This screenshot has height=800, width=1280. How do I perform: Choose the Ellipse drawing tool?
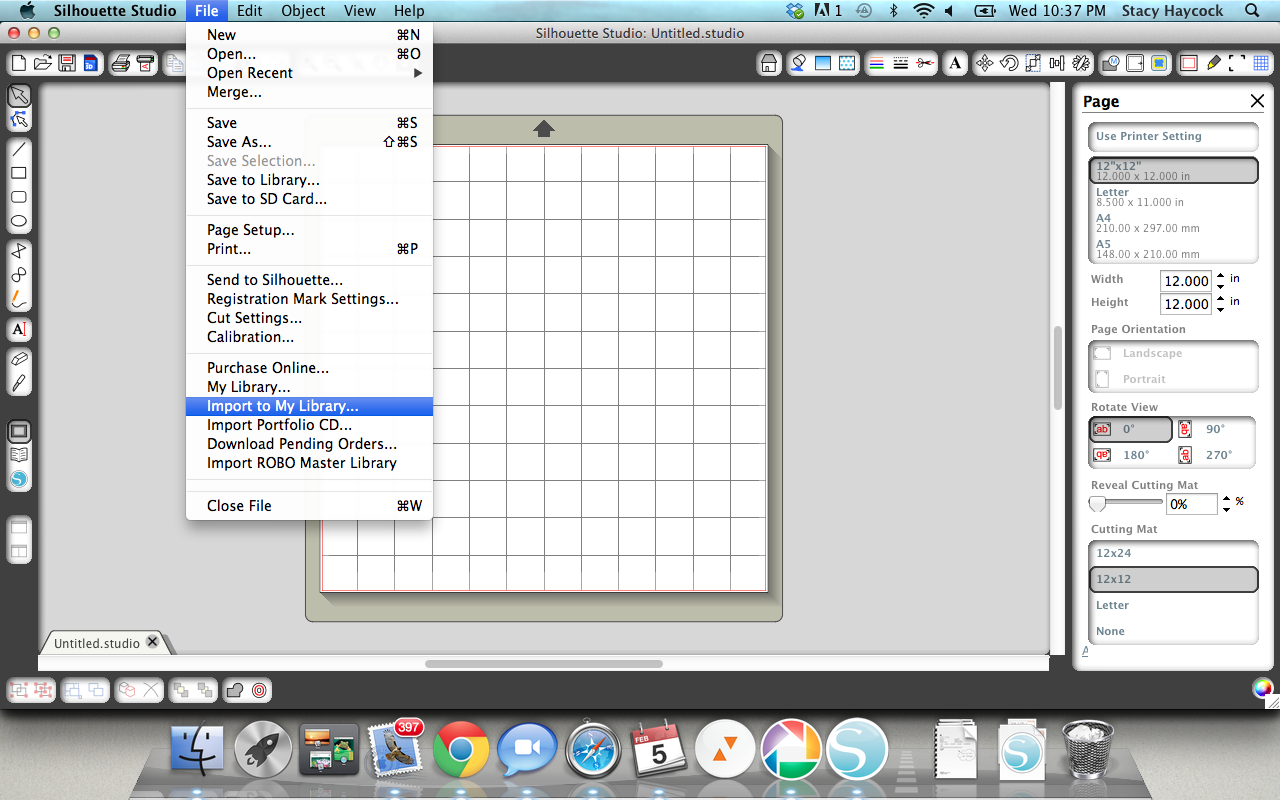(19, 222)
